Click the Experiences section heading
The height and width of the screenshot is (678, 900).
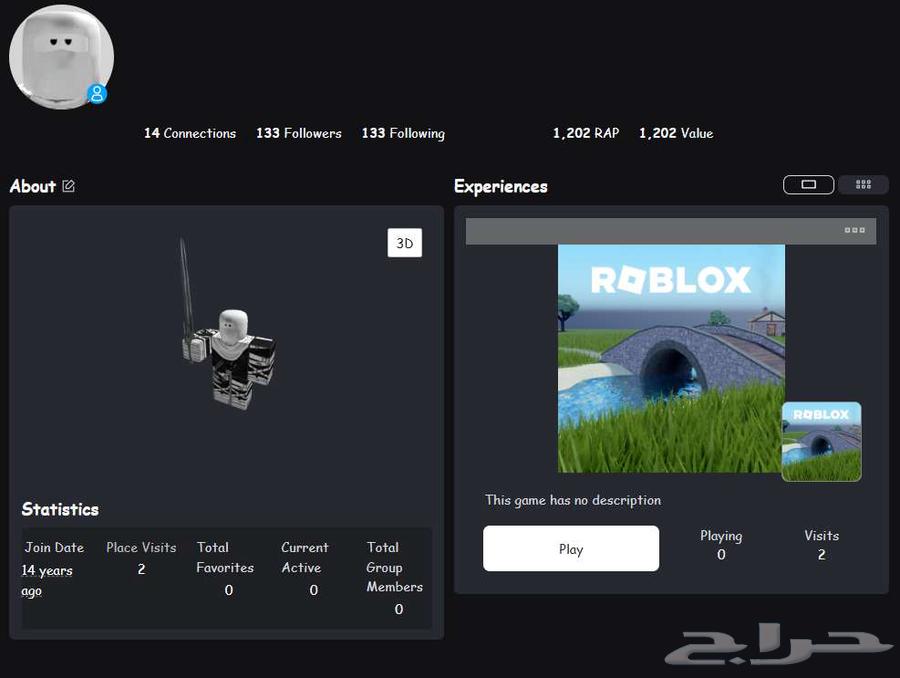click(501, 186)
